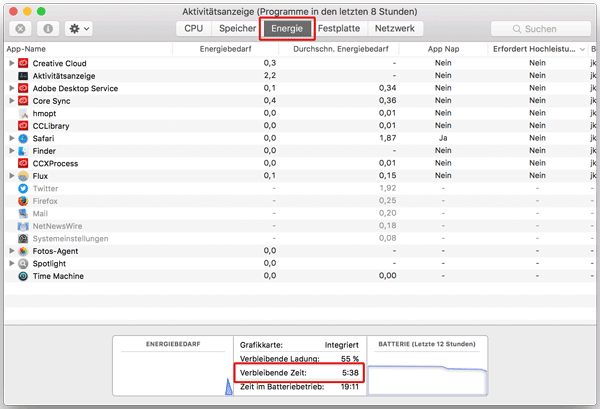Viewport: 600px width, 409px height.
Task: Expand the Fotos-Agent row
Action: click(11, 251)
